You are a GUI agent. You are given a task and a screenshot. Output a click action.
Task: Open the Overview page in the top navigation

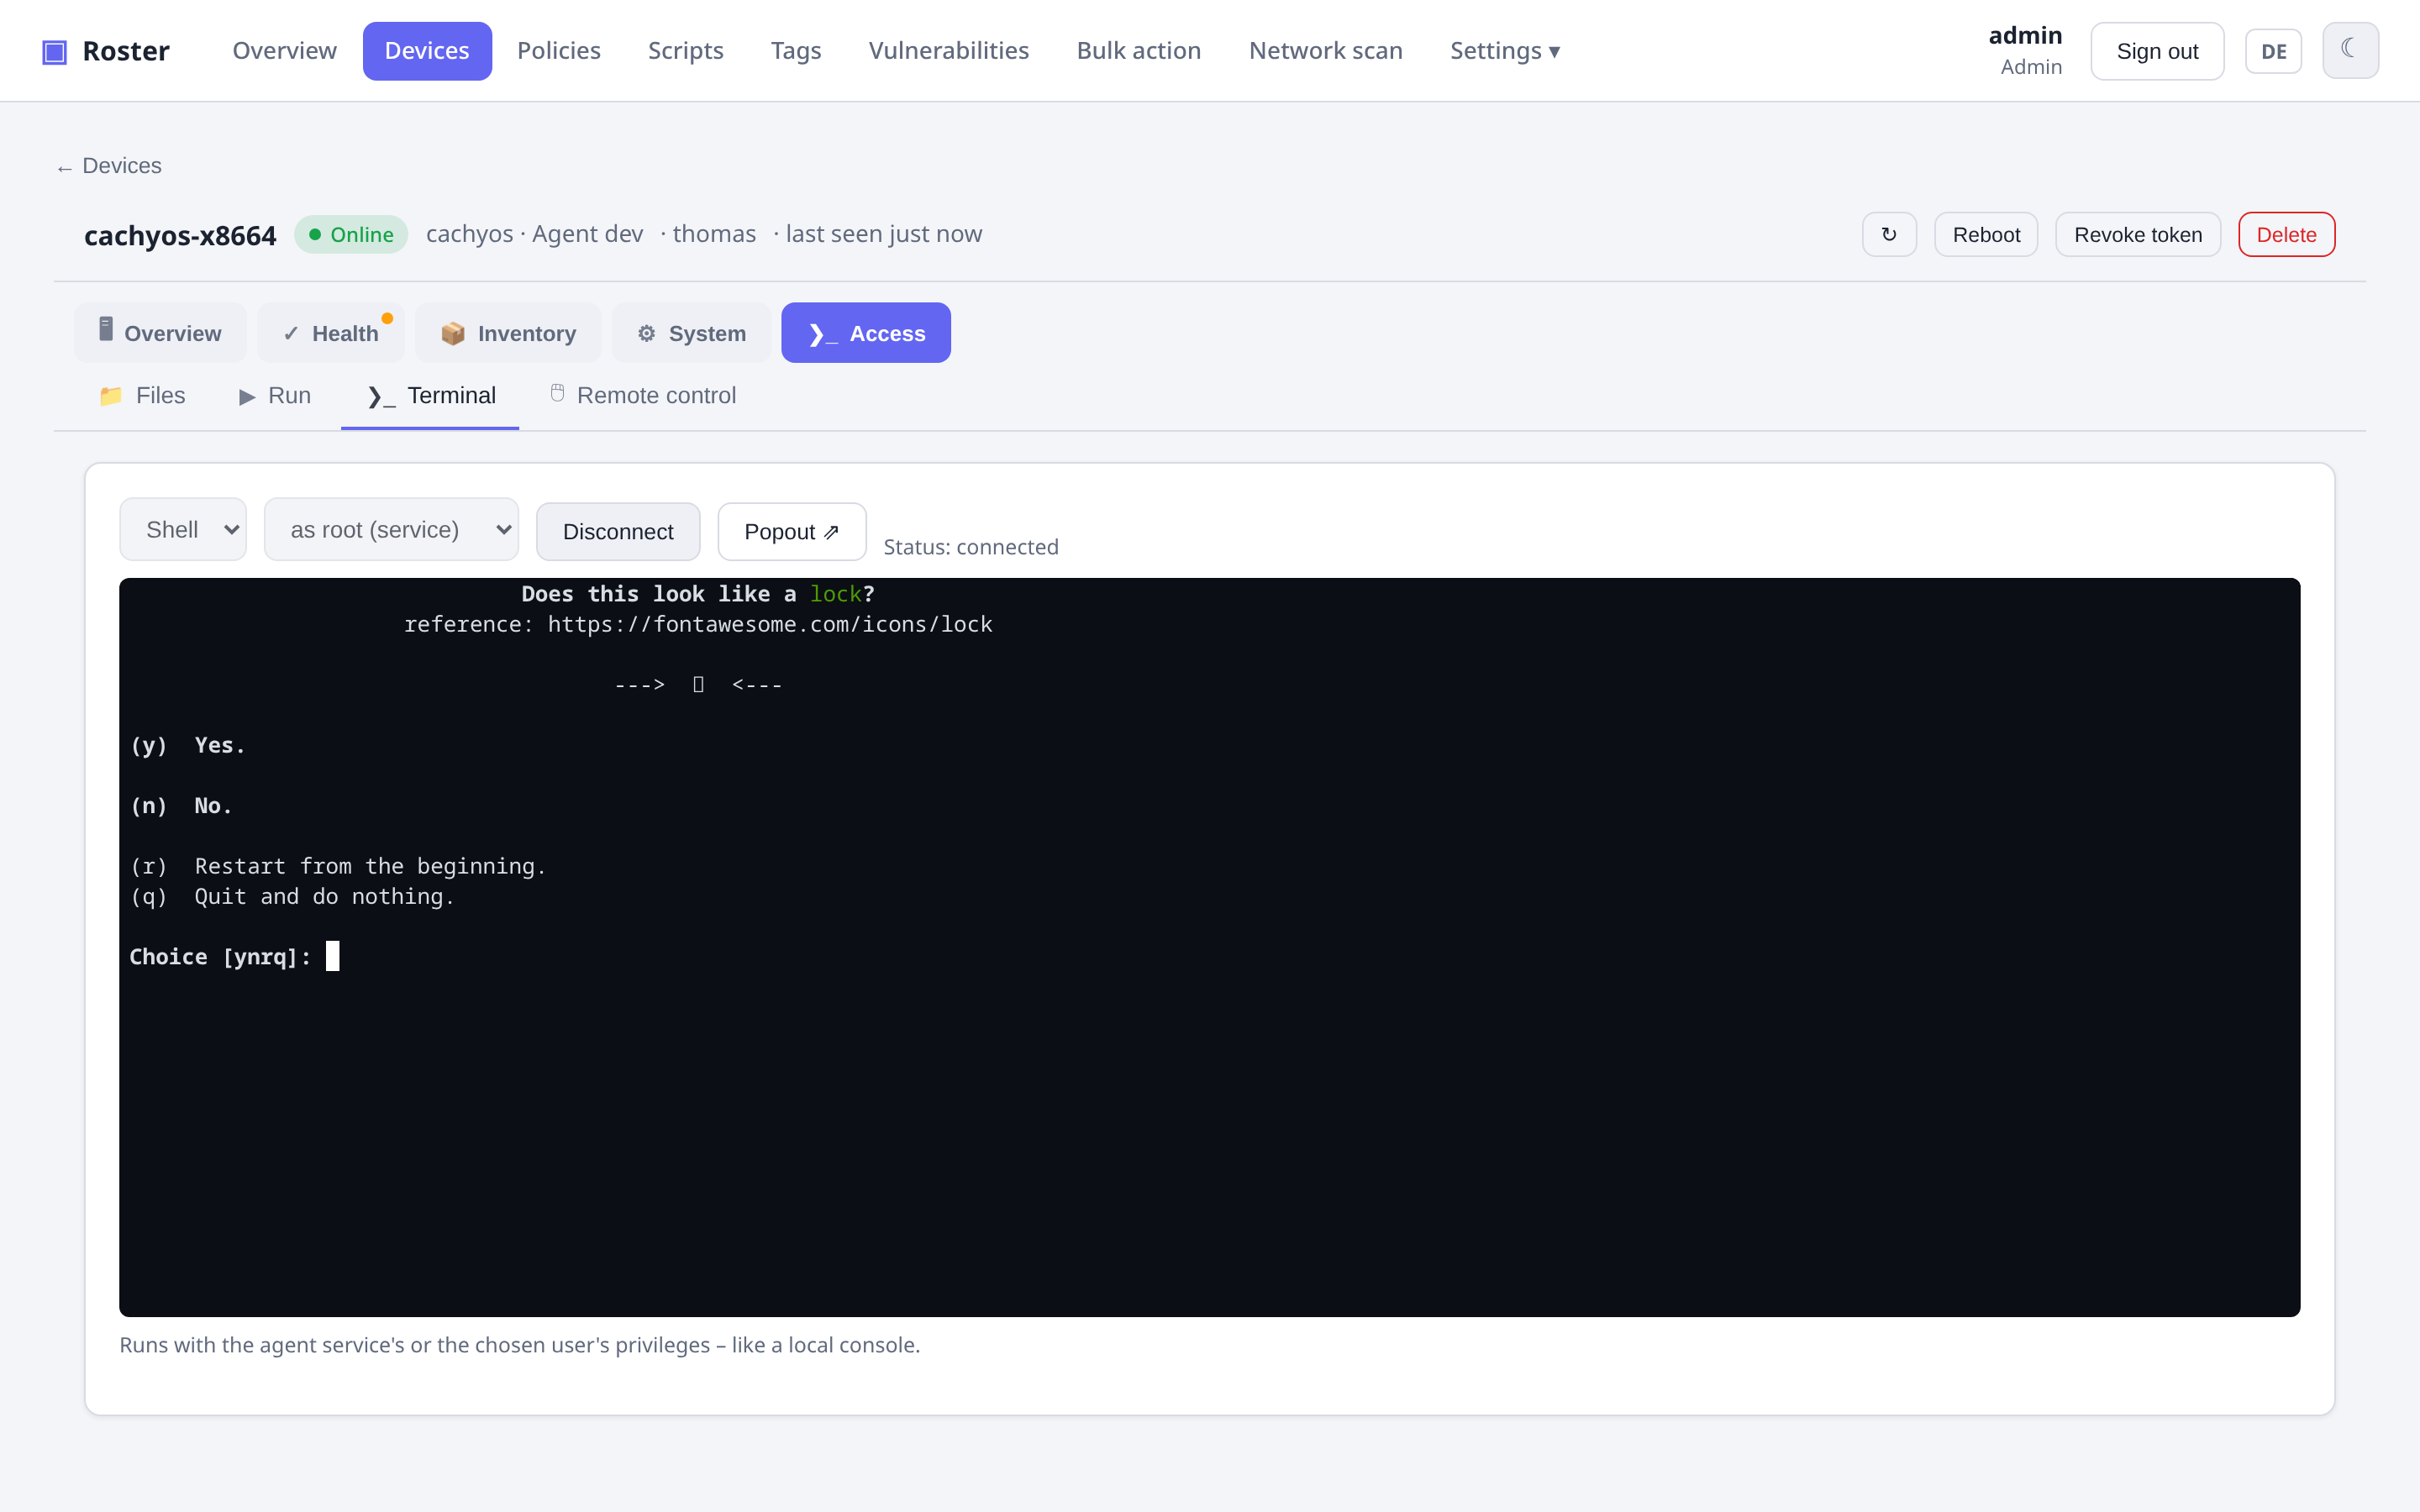coord(285,51)
